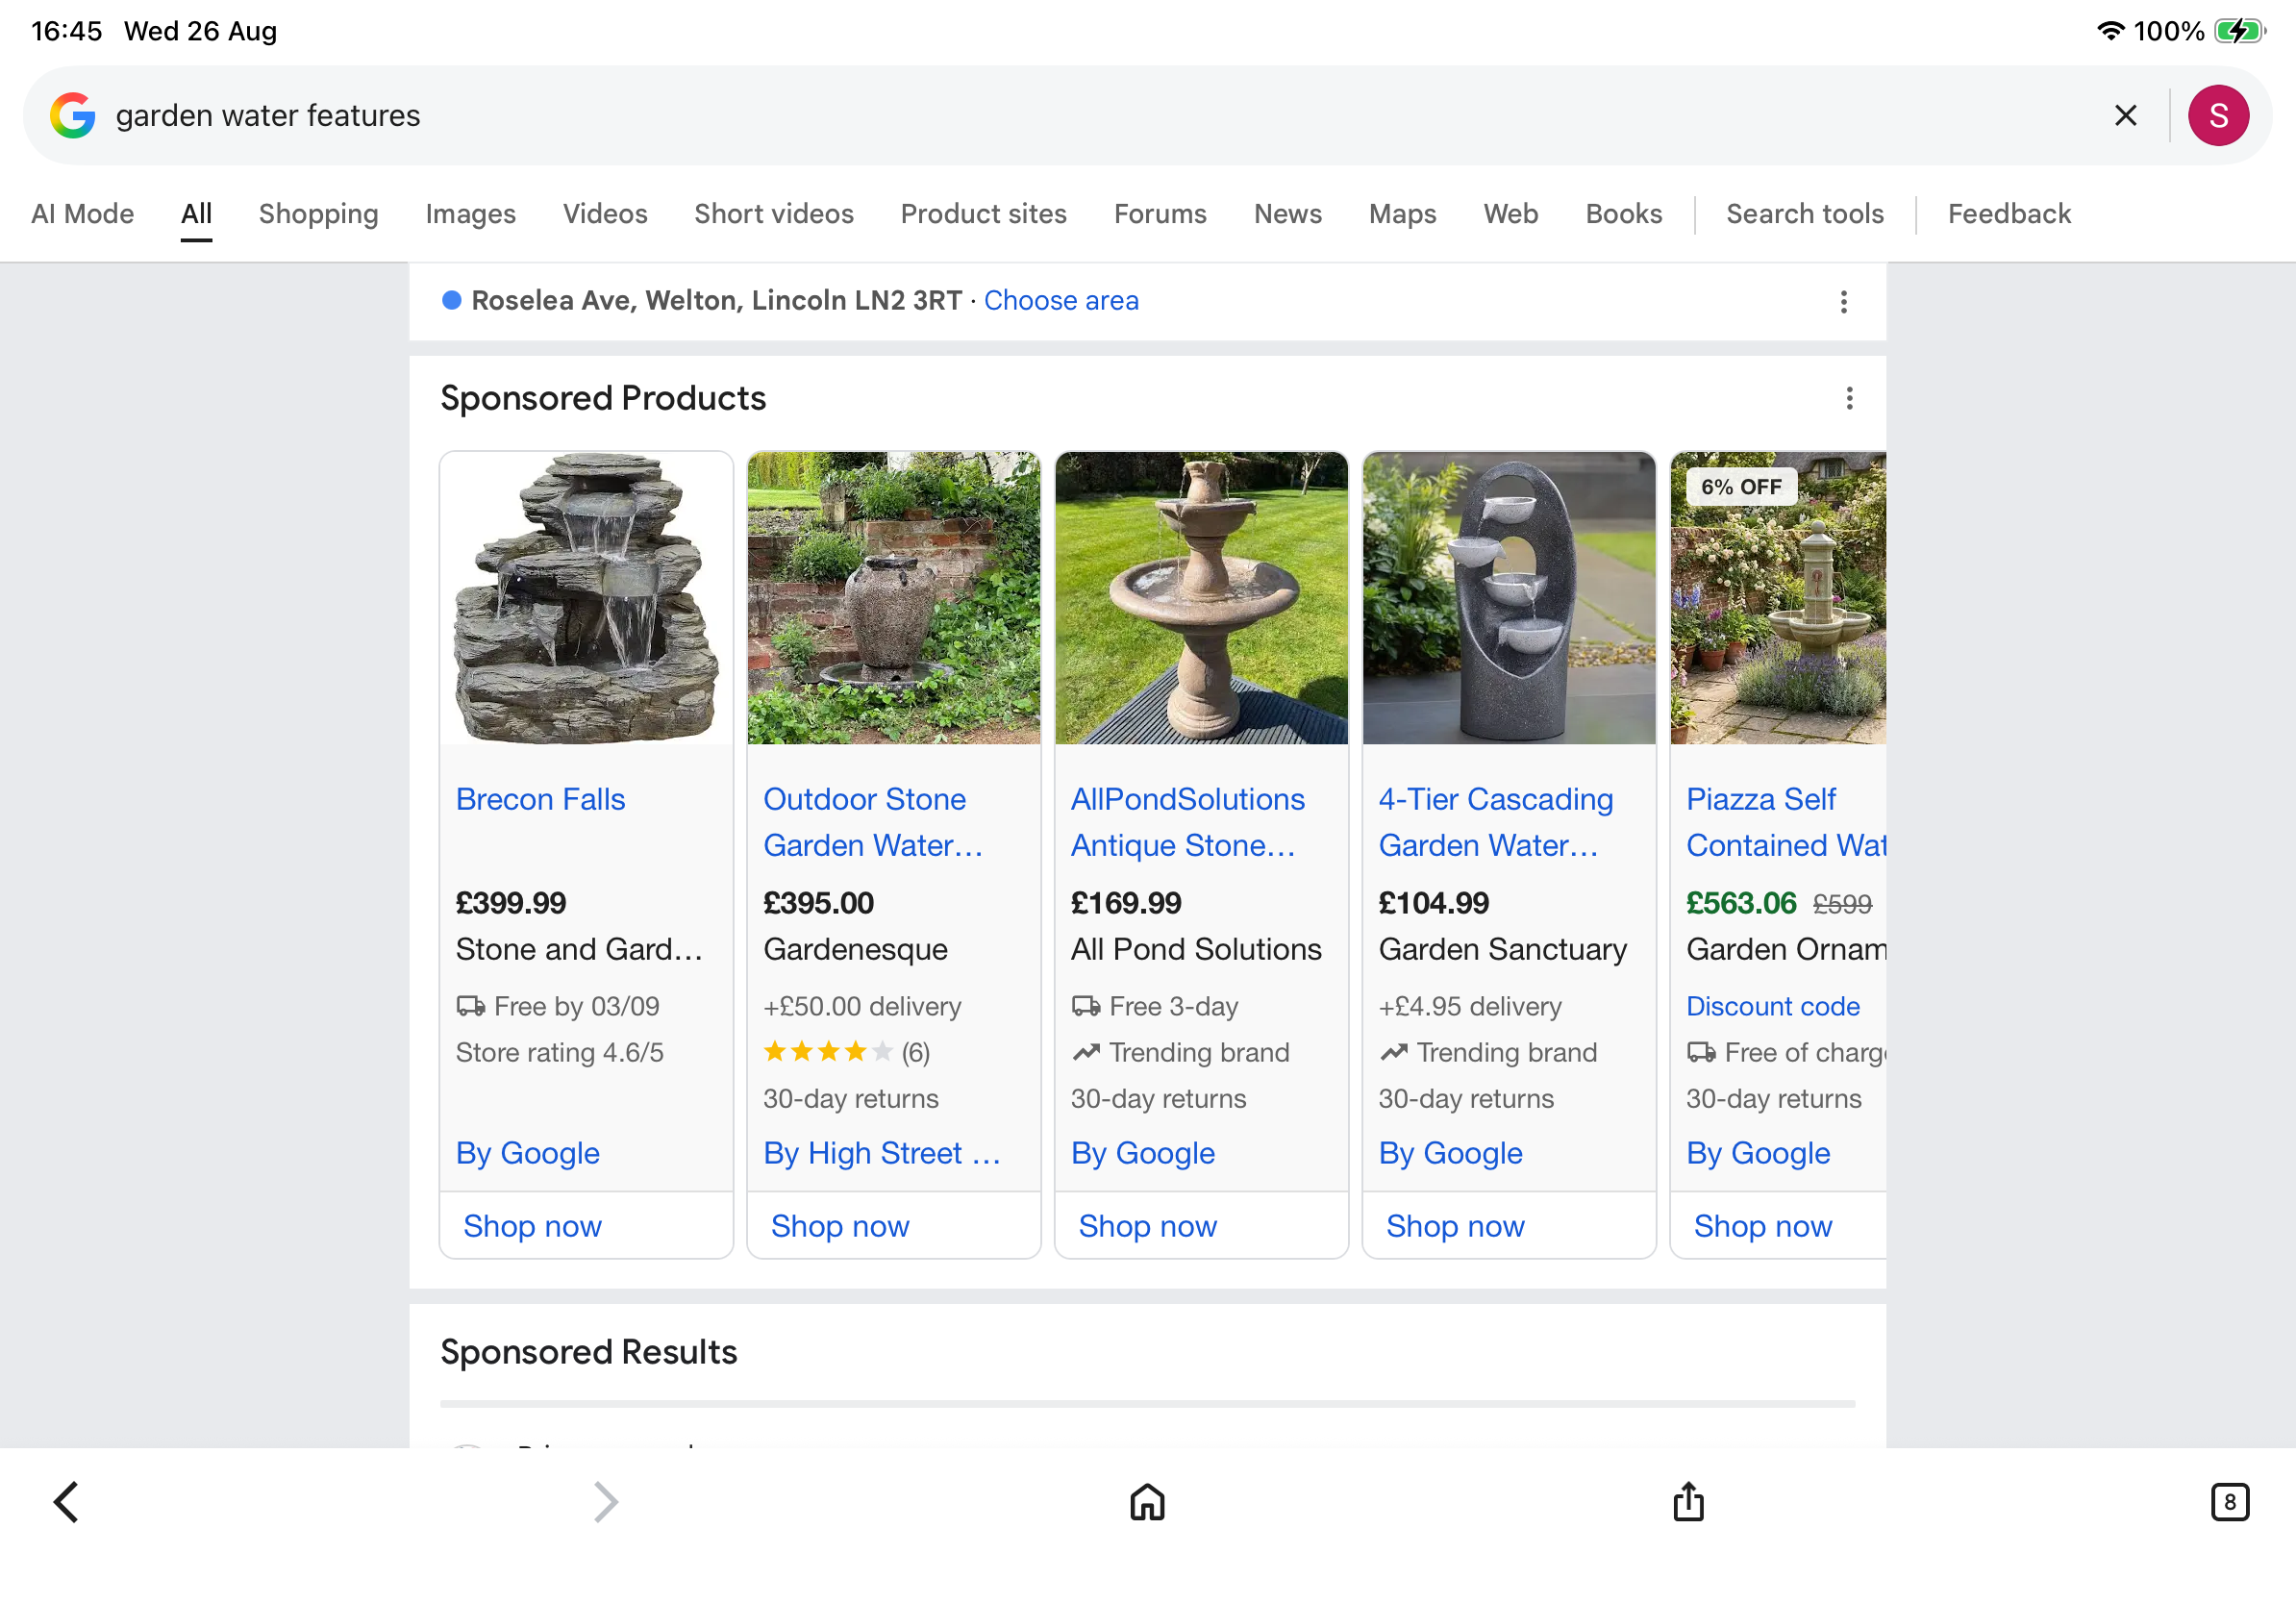This screenshot has width=2296, height=1604.
Task: Switch to the Shopping tab
Action: (318, 214)
